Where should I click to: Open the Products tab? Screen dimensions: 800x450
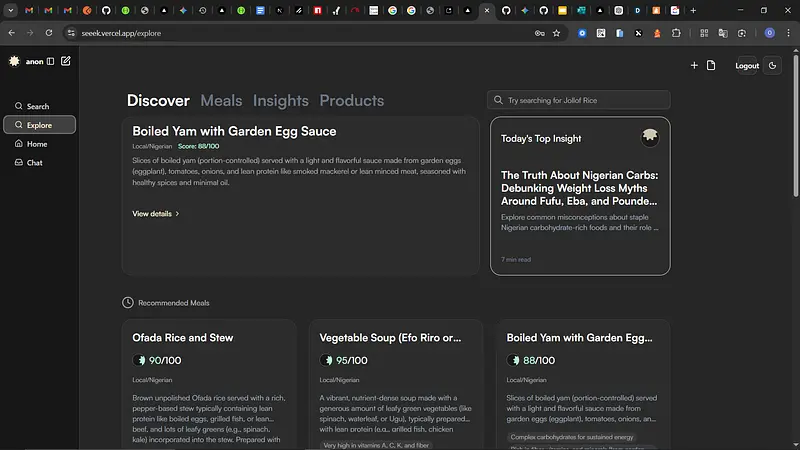click(x=351, y=101)
